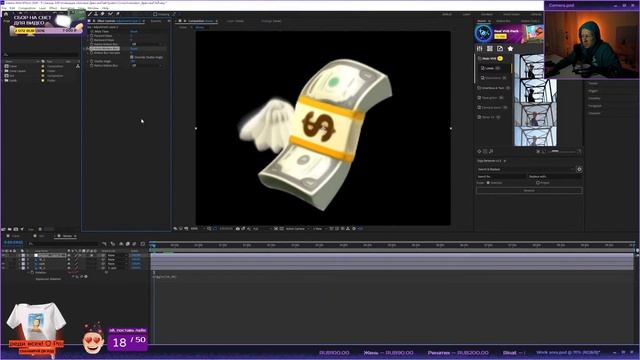The image size is (640, 360).
Task: Open the Effect menu
Action: [53, 8]
